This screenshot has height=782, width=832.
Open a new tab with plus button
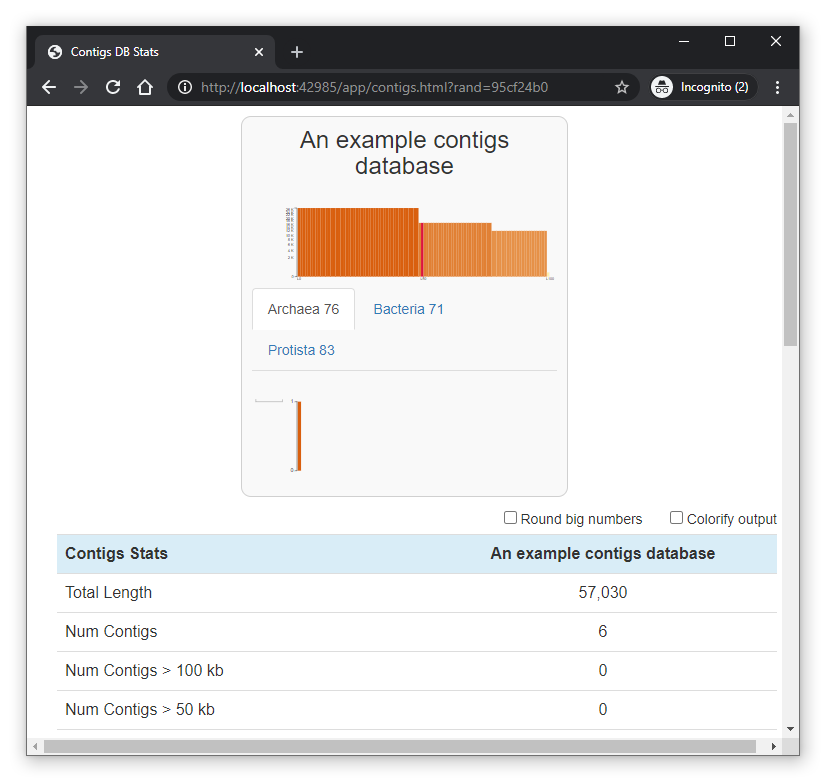coord(297,52)
